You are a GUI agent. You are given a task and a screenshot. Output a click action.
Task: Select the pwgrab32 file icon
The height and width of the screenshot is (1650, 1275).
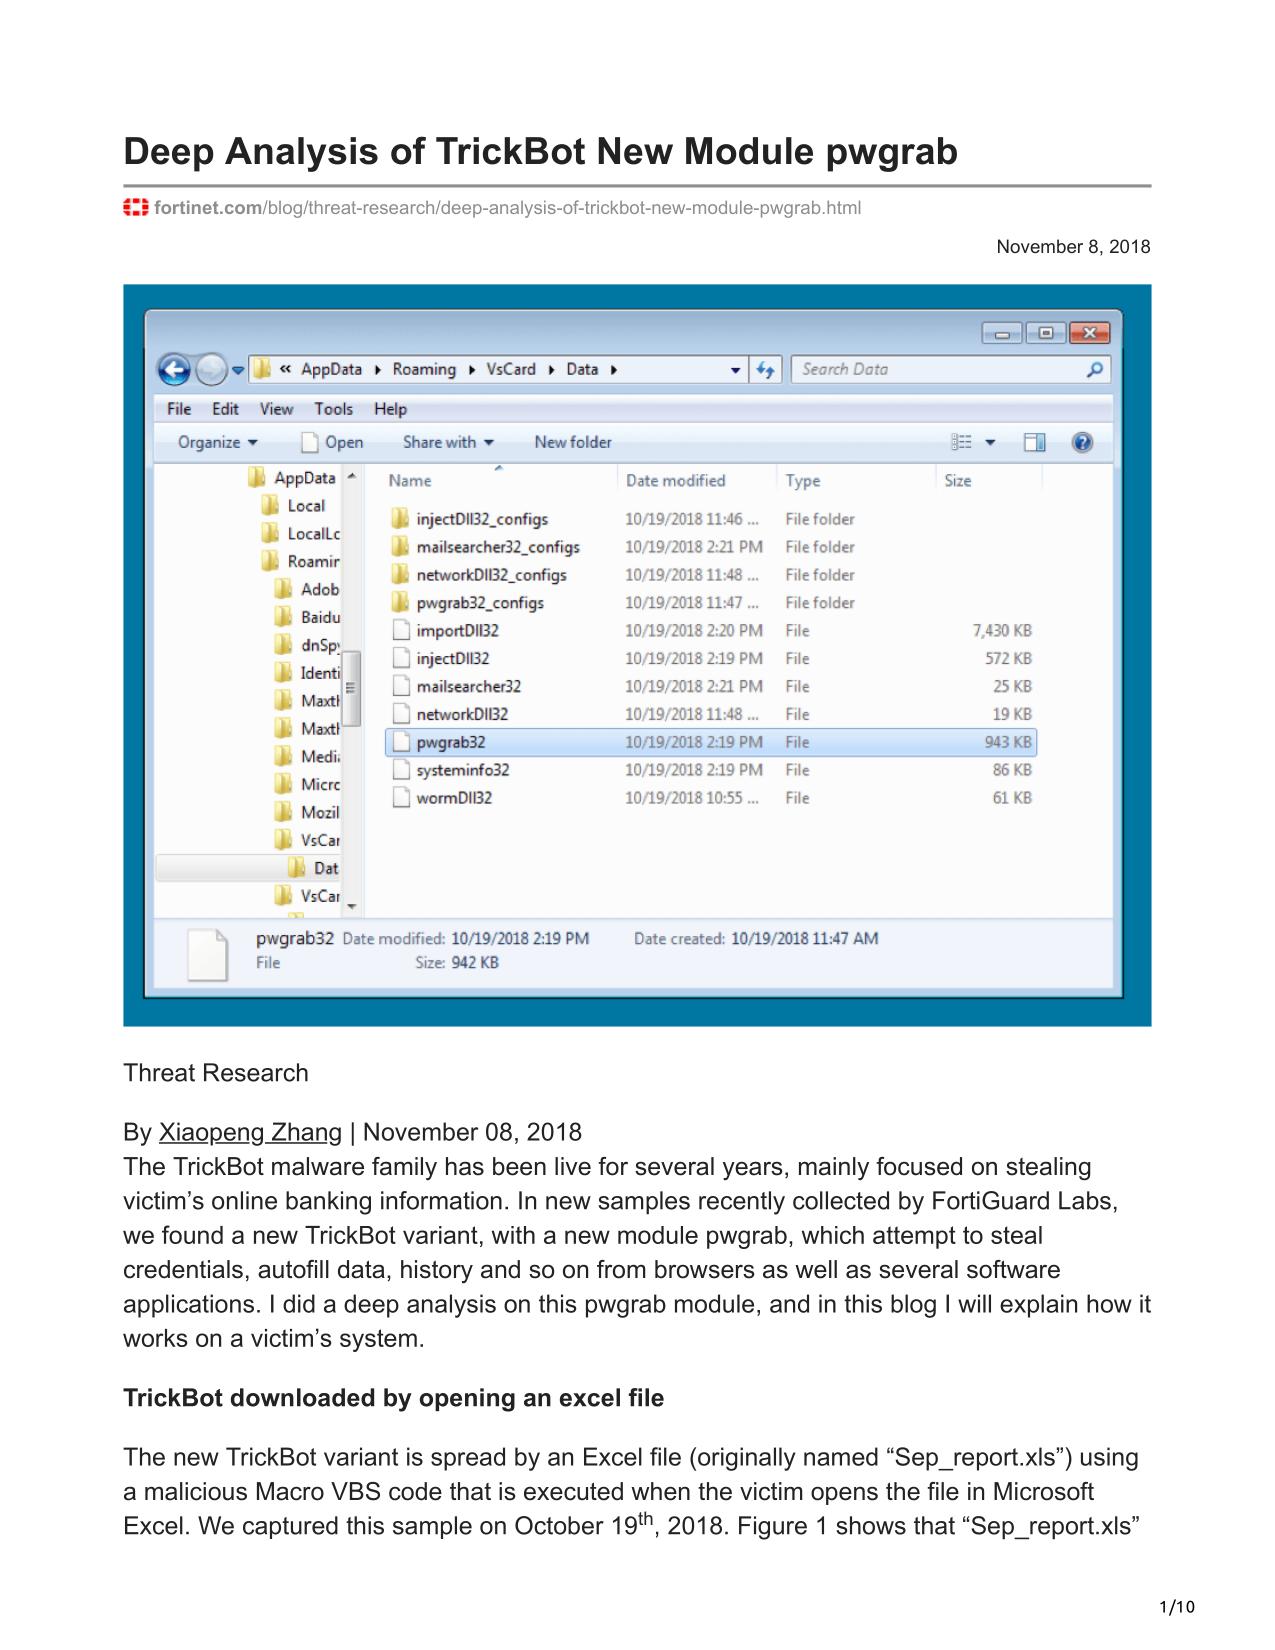click(x=400, y=742)
